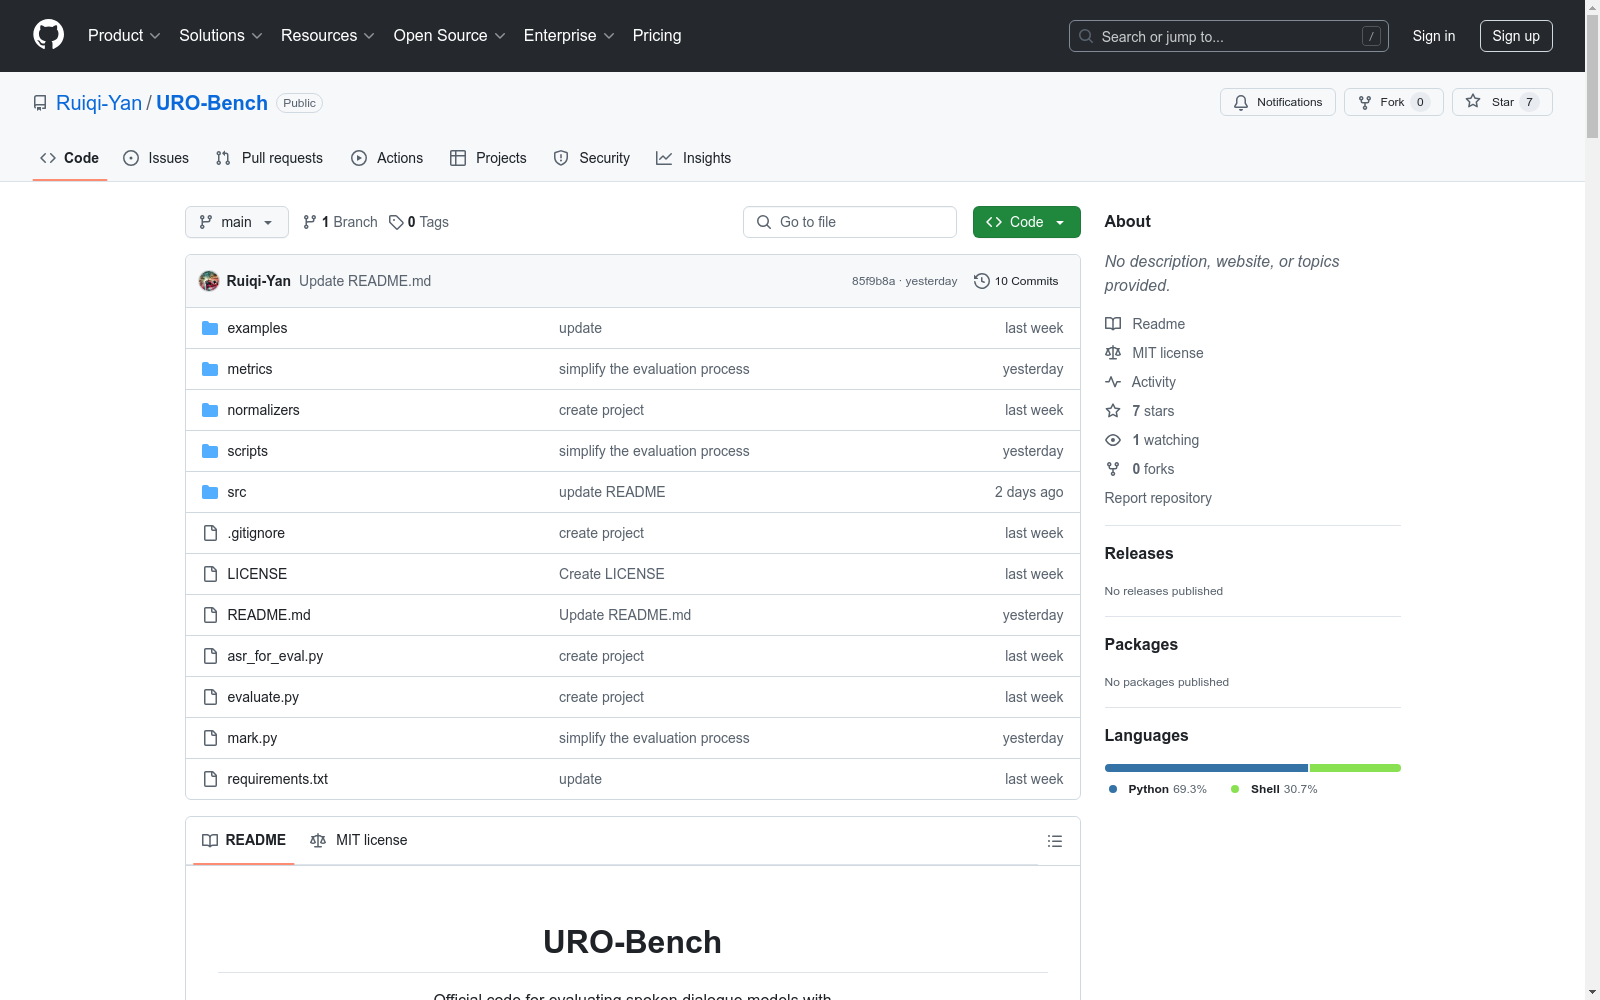Click the Go to file field
Viewport: 1600px width, 1000px height.
point(850,222)
